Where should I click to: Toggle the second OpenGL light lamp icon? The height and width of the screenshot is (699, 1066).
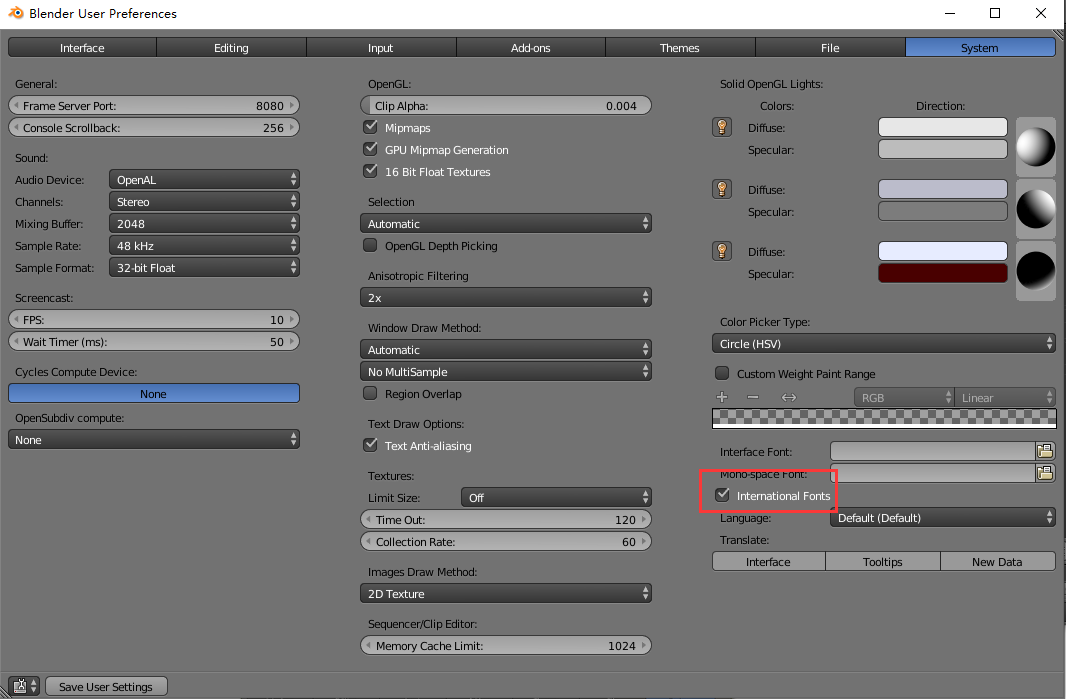point(722,189)
